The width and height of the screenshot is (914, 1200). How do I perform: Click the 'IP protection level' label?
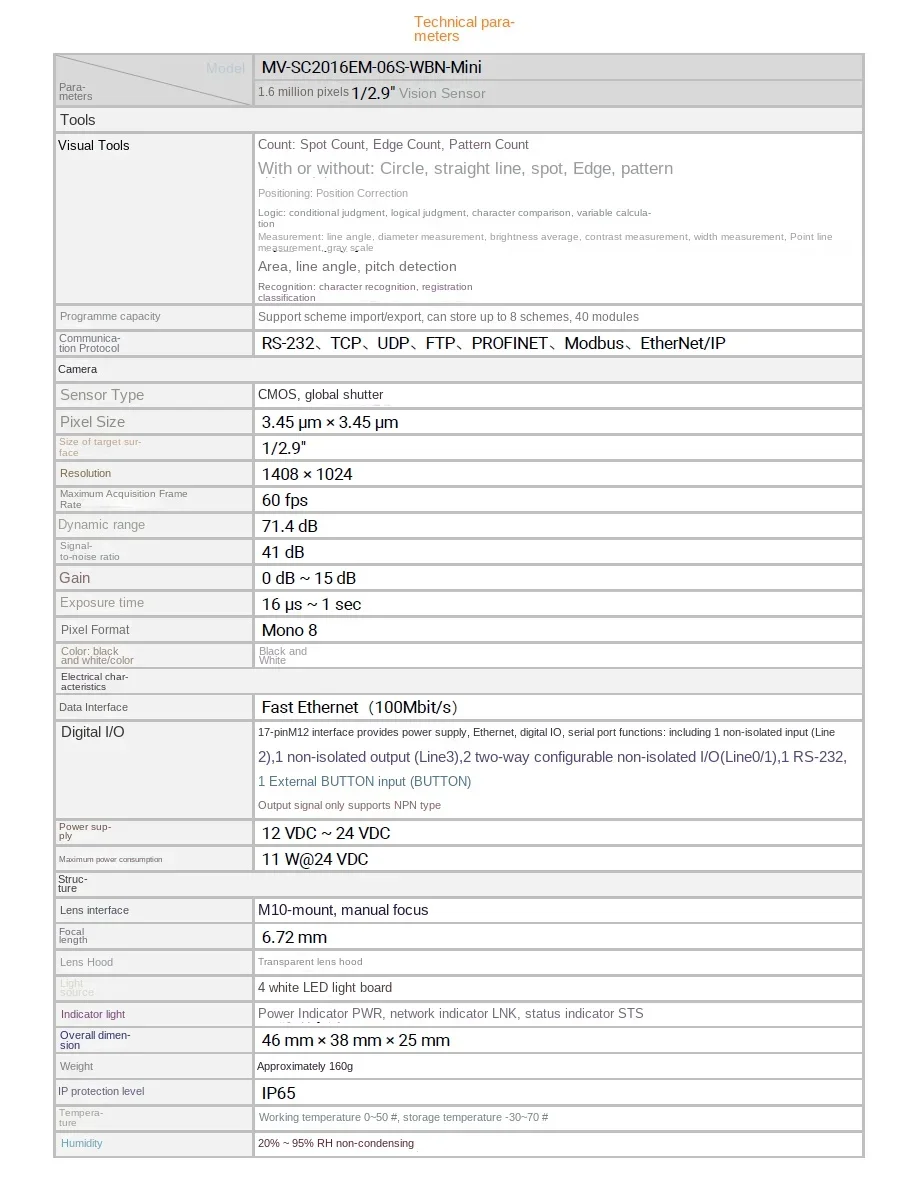tap(101, 1092)
